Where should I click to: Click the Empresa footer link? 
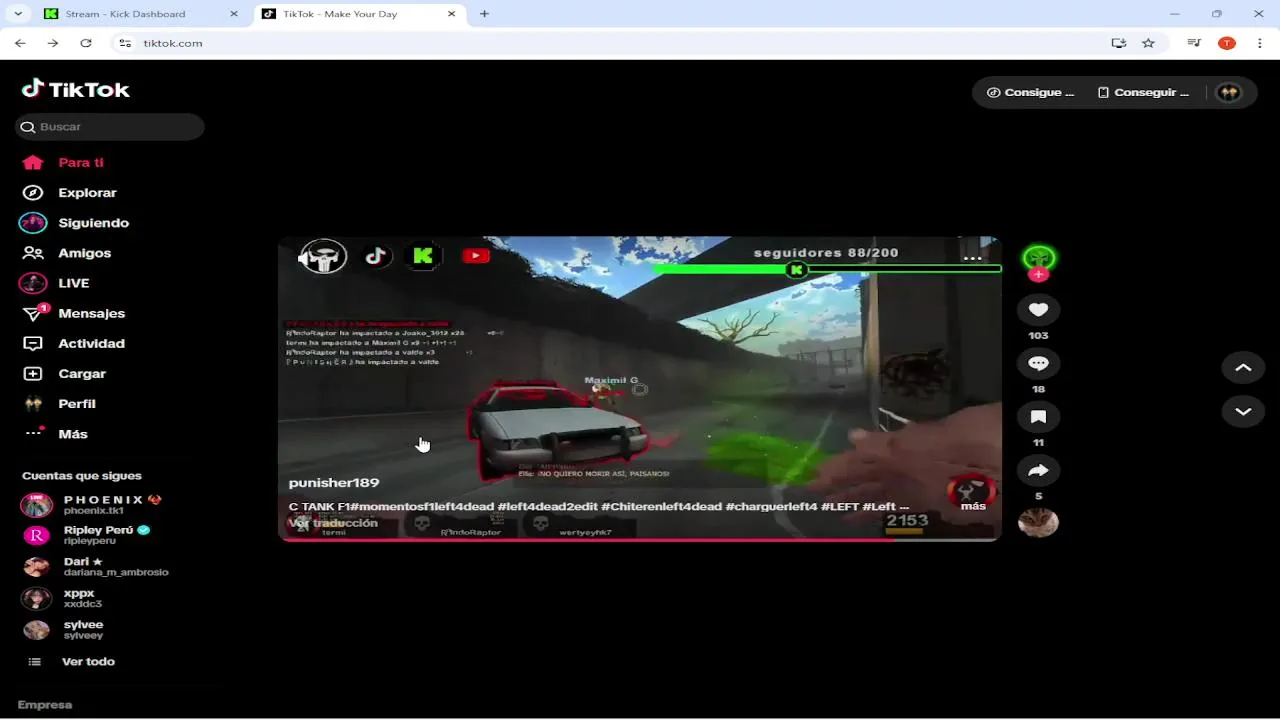click(45, 705)
